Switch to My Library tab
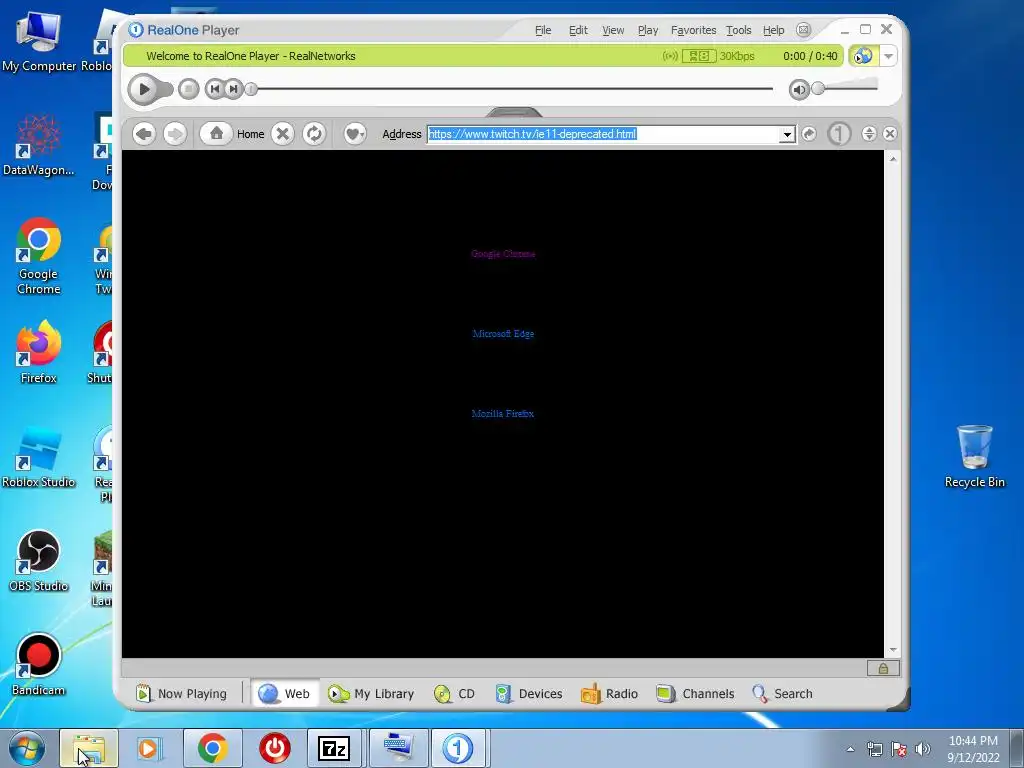 click(371, 694)
